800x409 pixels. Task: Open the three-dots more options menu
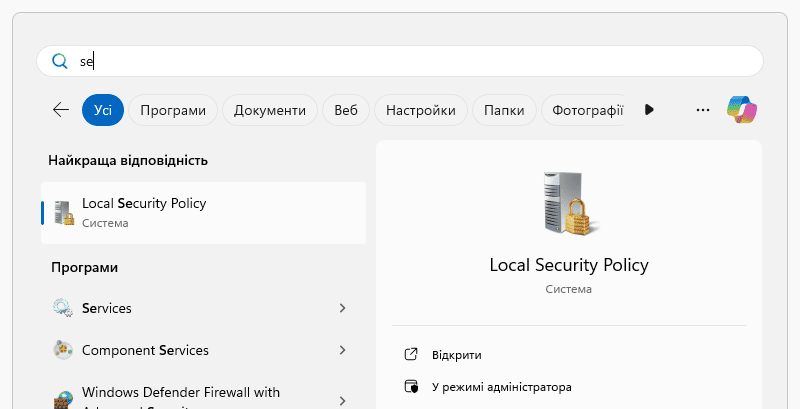pos(702,110)
